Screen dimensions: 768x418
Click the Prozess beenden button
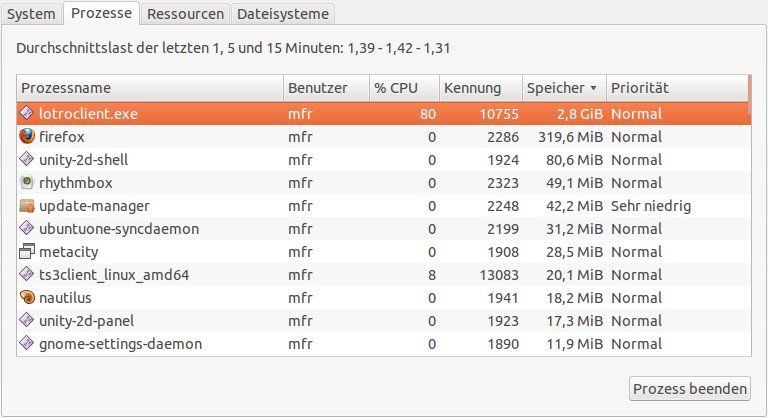pos(690,389)
